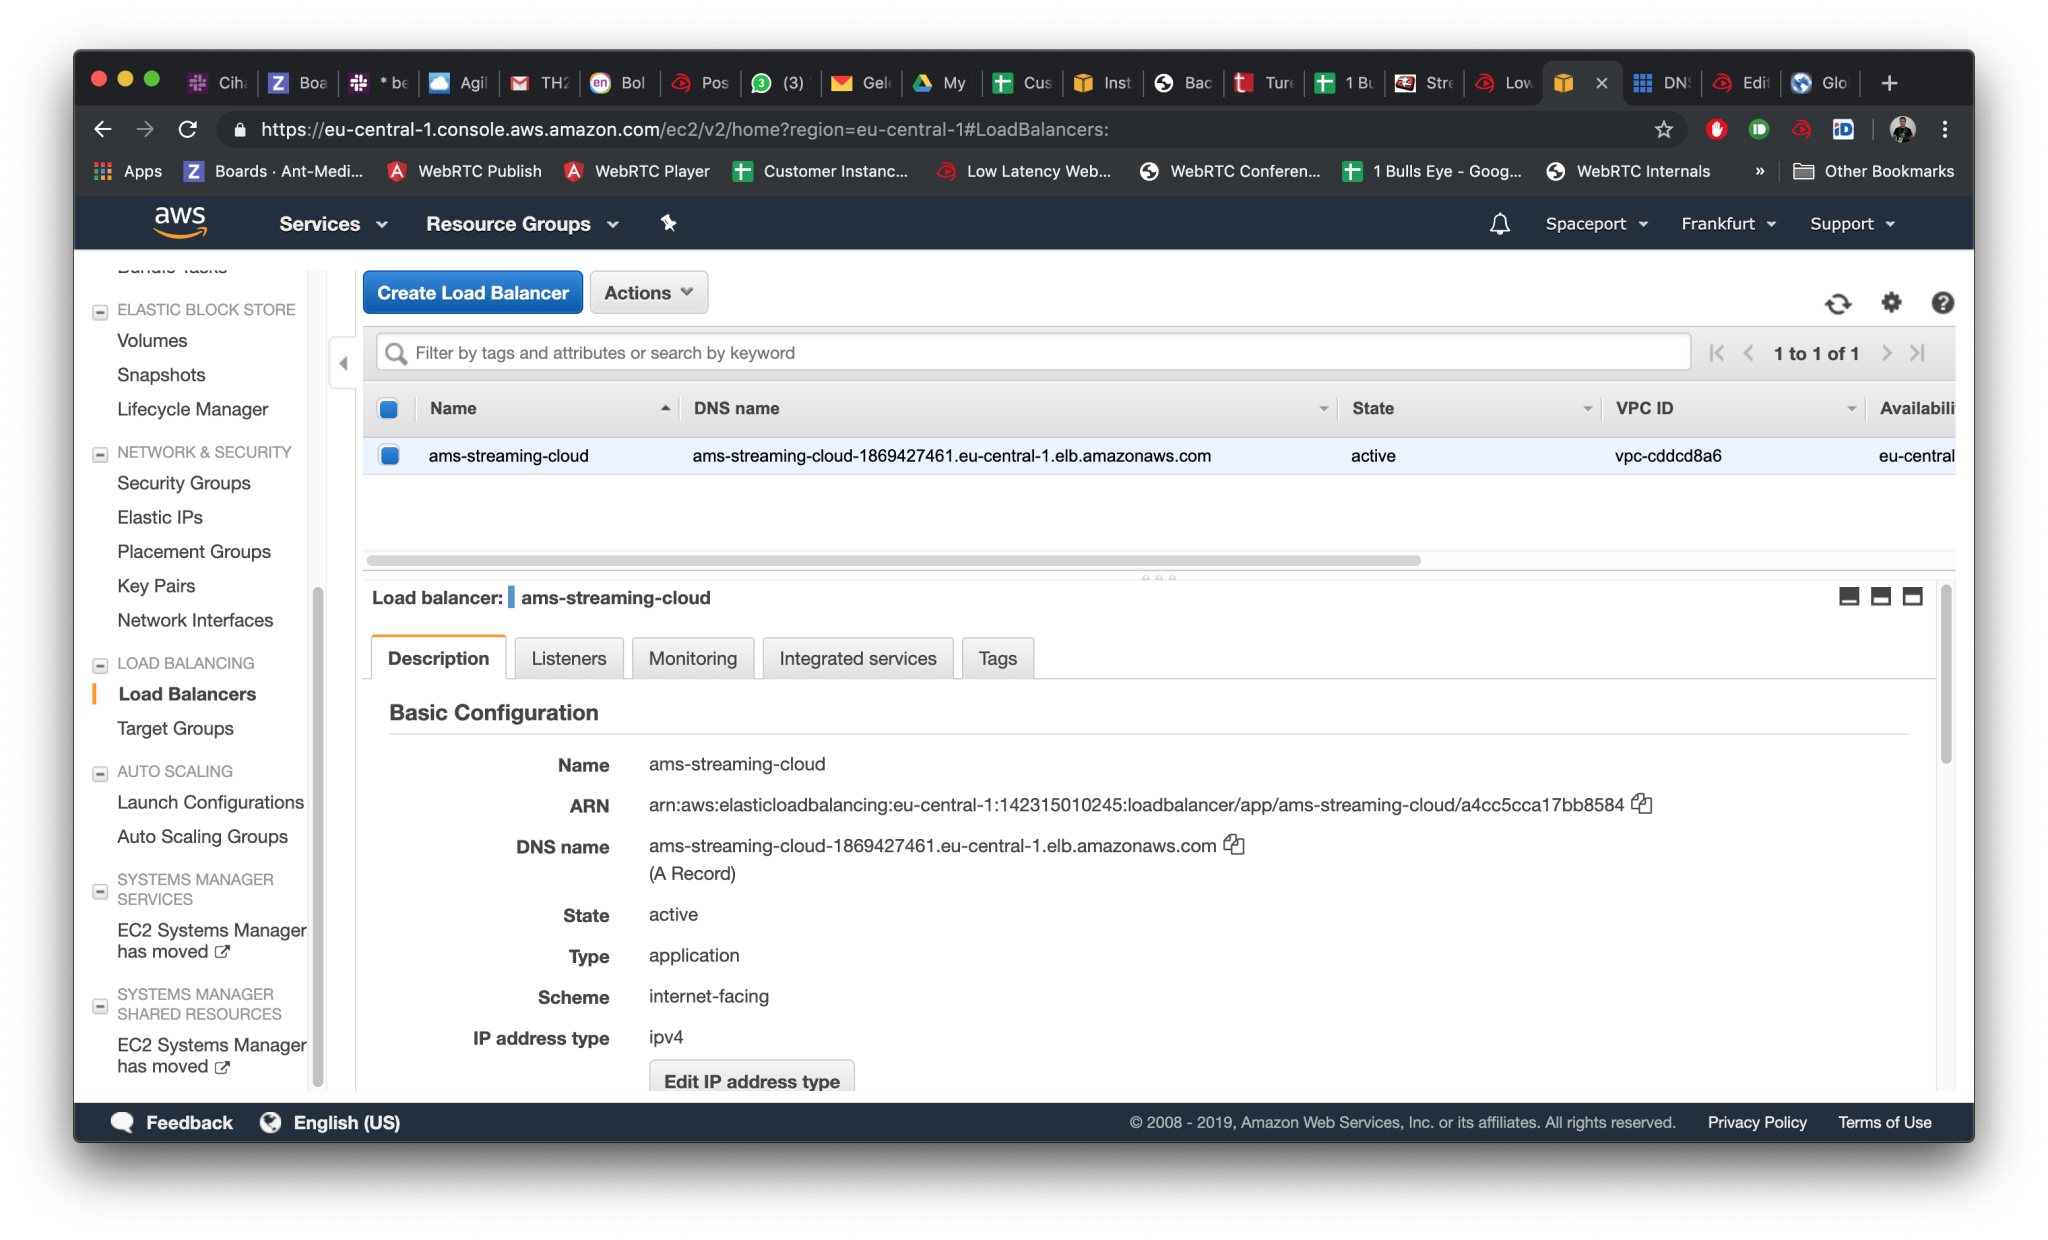
Task: Open the help question mark icon
Action: click(x=1942, y=302)
